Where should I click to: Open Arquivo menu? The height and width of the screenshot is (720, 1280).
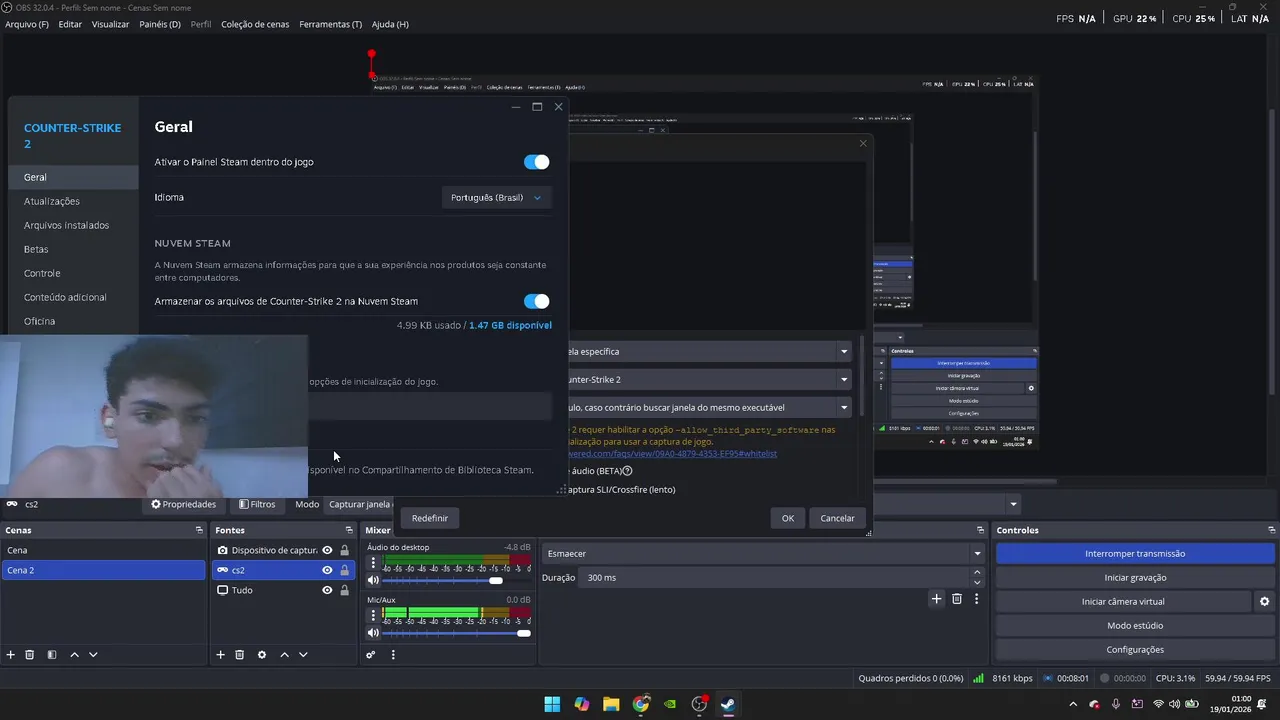(27, 24)
